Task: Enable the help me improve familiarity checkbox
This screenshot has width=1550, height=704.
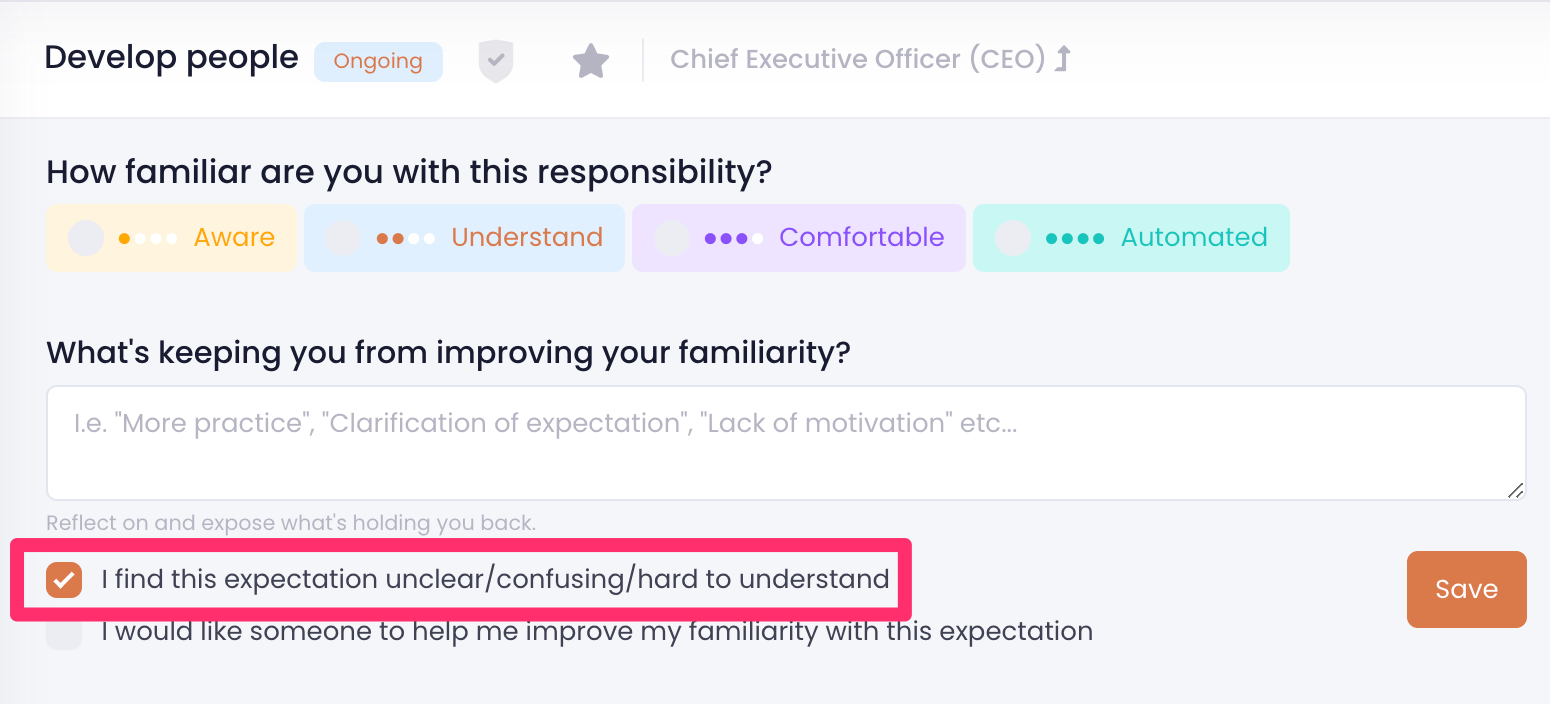Action: [x=64, y=632]
